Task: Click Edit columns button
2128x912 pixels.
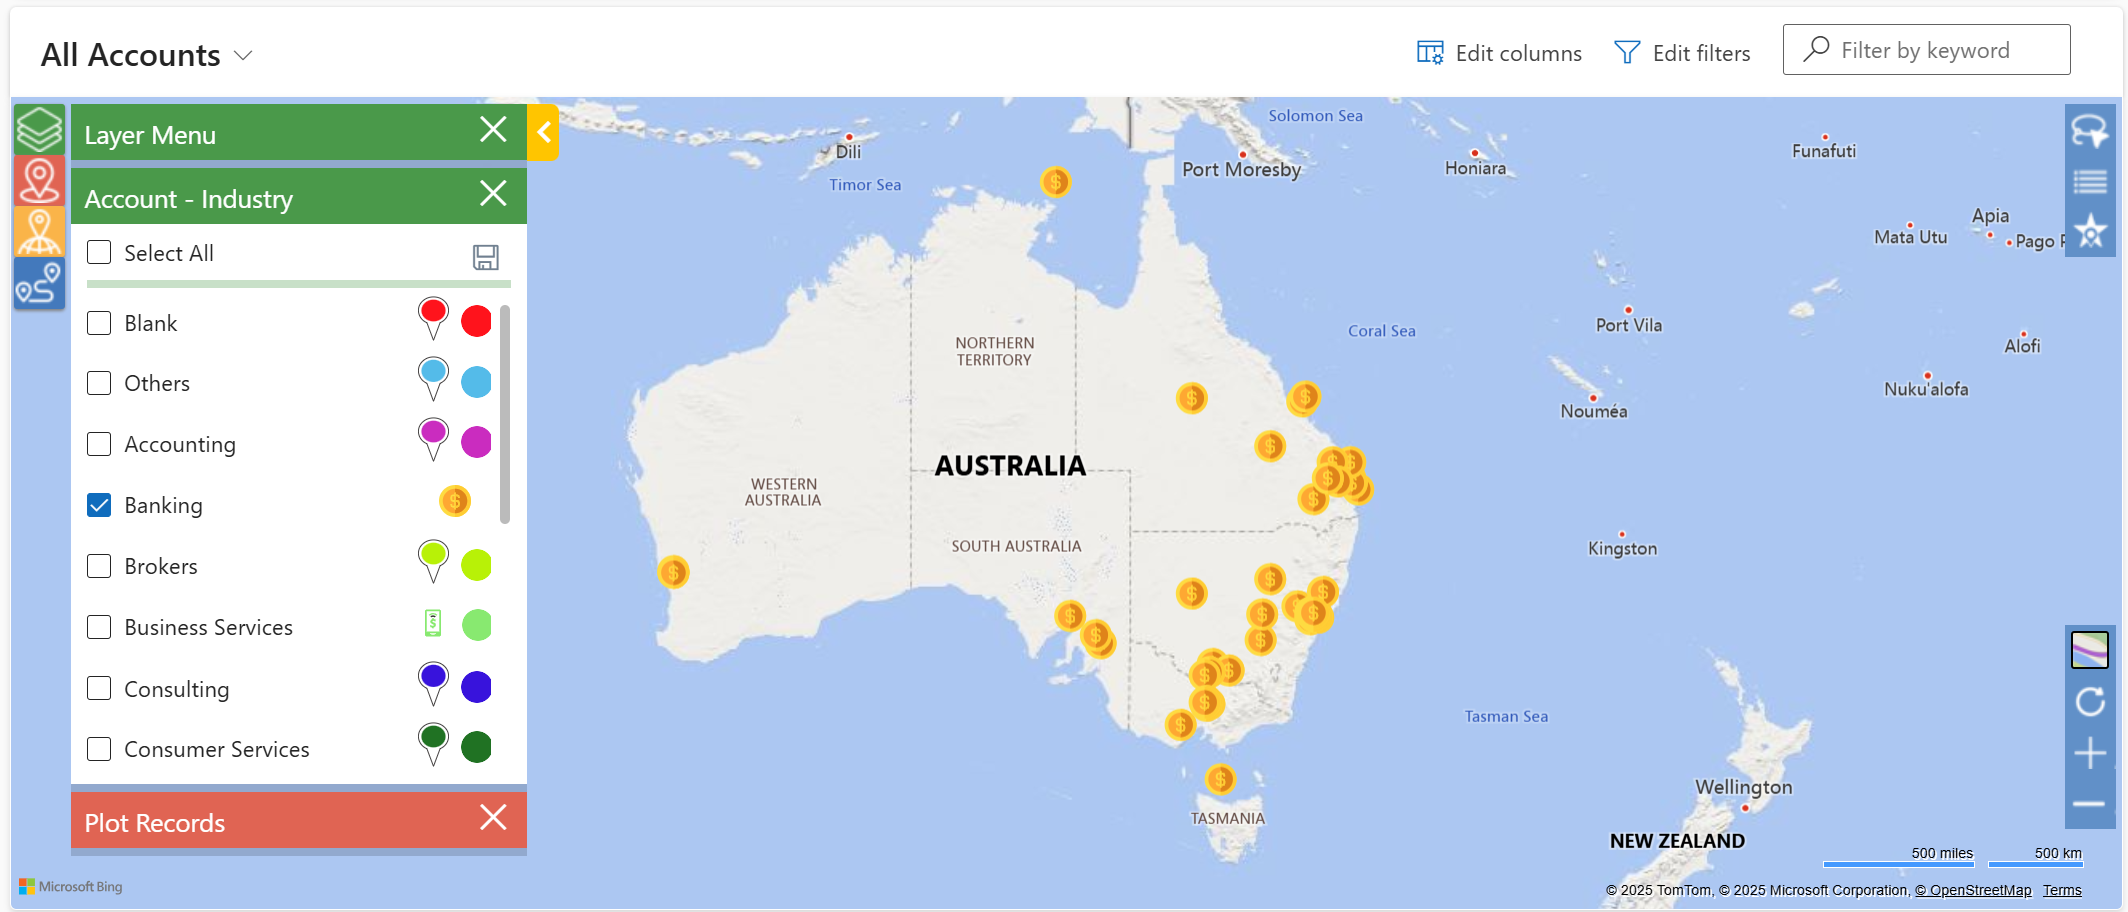Action: tap(1499, 53)
